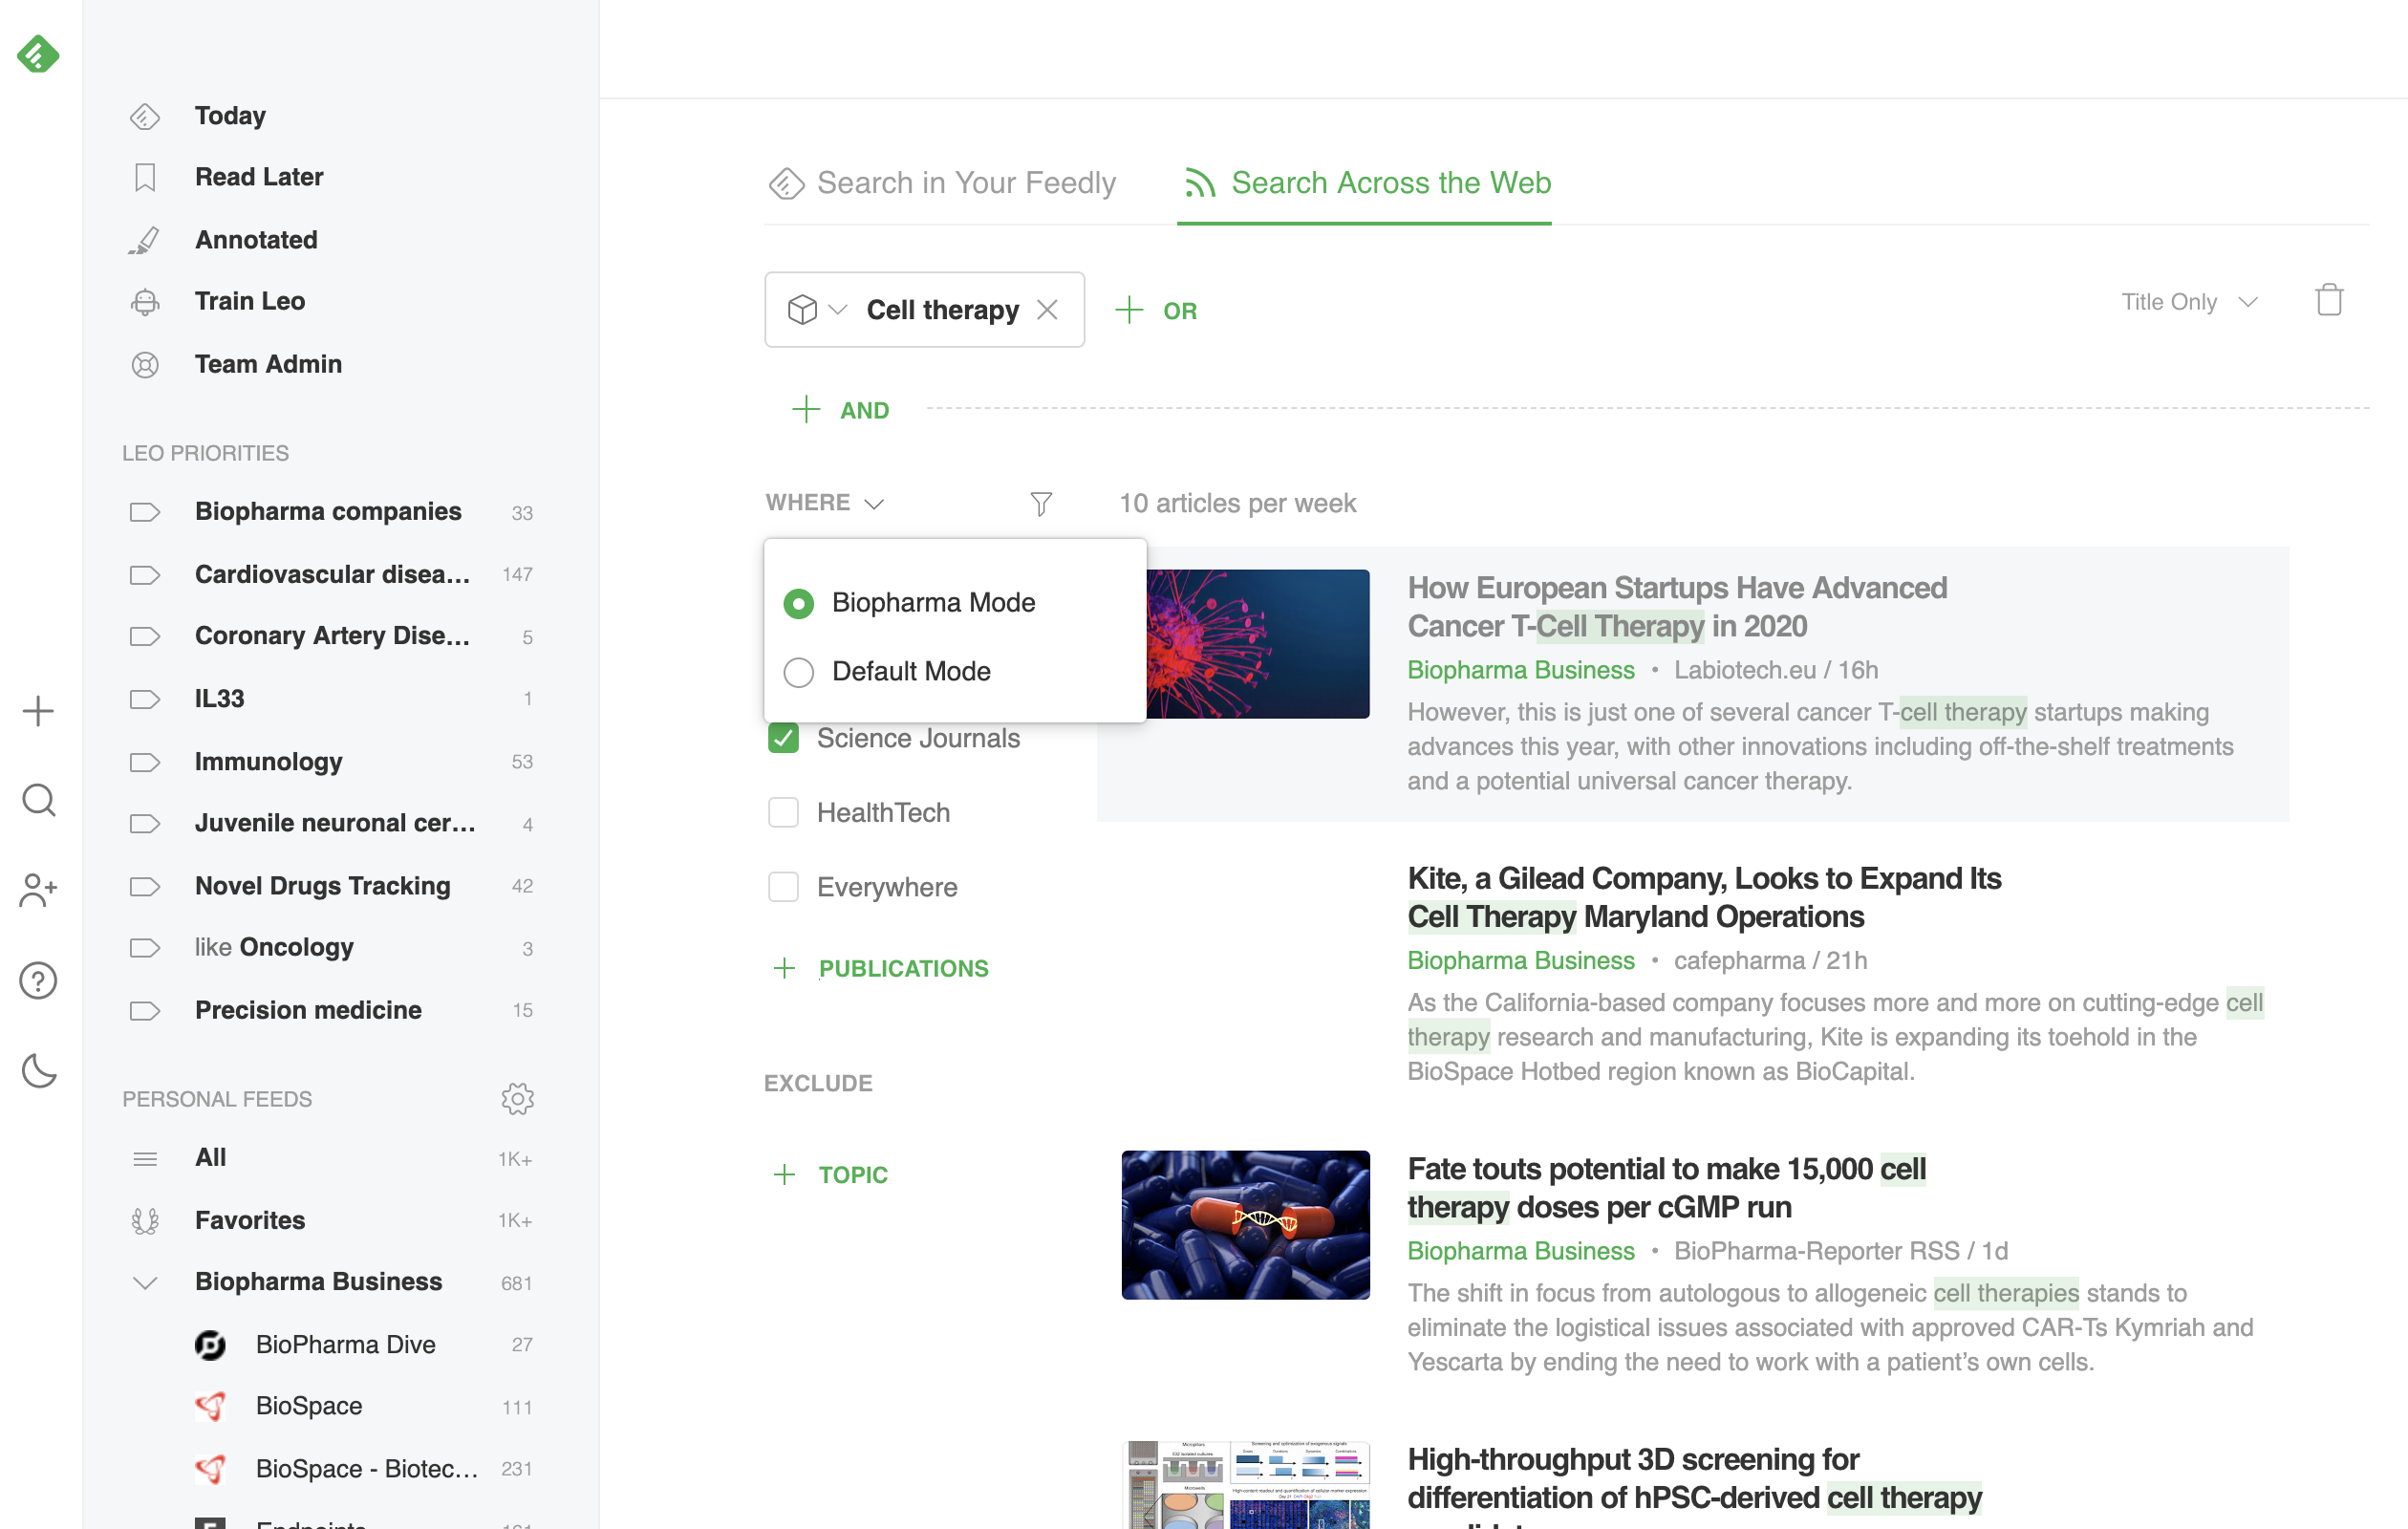This screenshot has width=2408, height=1529.
Task: Expand the WHERE dropdown chevron
Action: (874, 503)
